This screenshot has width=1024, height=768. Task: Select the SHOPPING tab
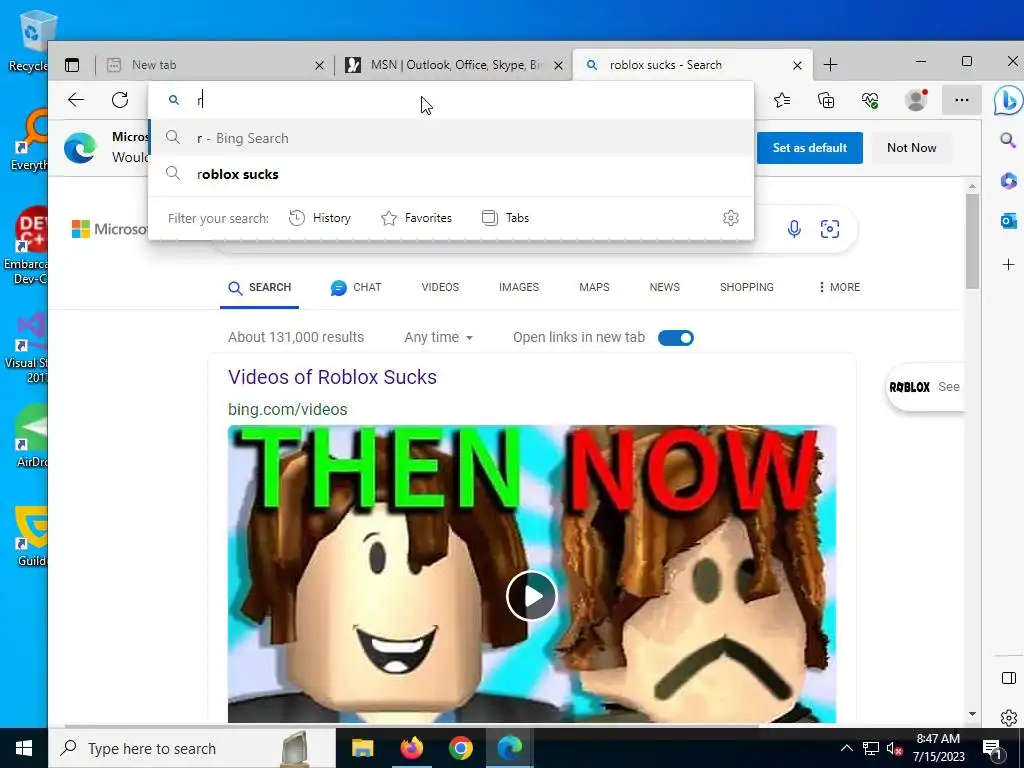[x=746, y=287]
